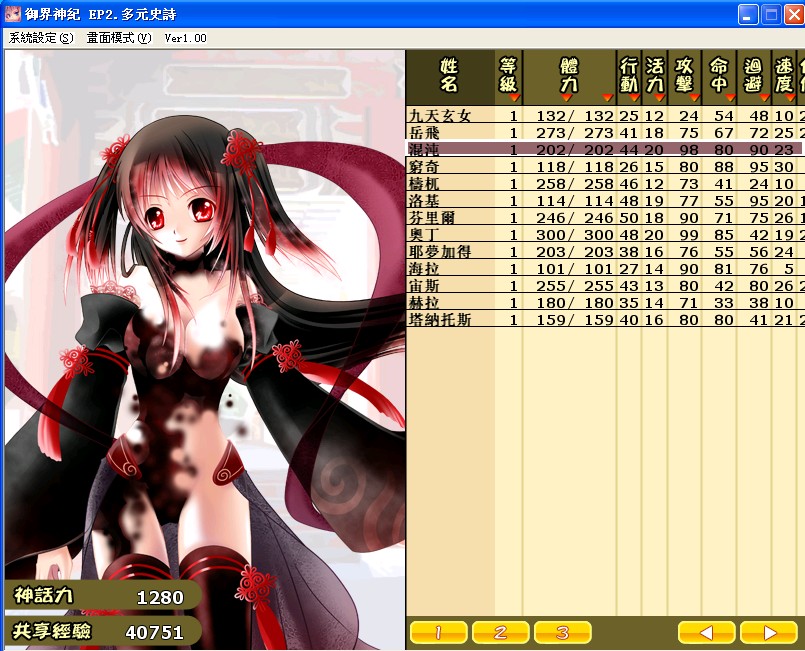Screen dimensions: 805x651
Task: Select the 窮奇 character row
Action: click(605, 166)
